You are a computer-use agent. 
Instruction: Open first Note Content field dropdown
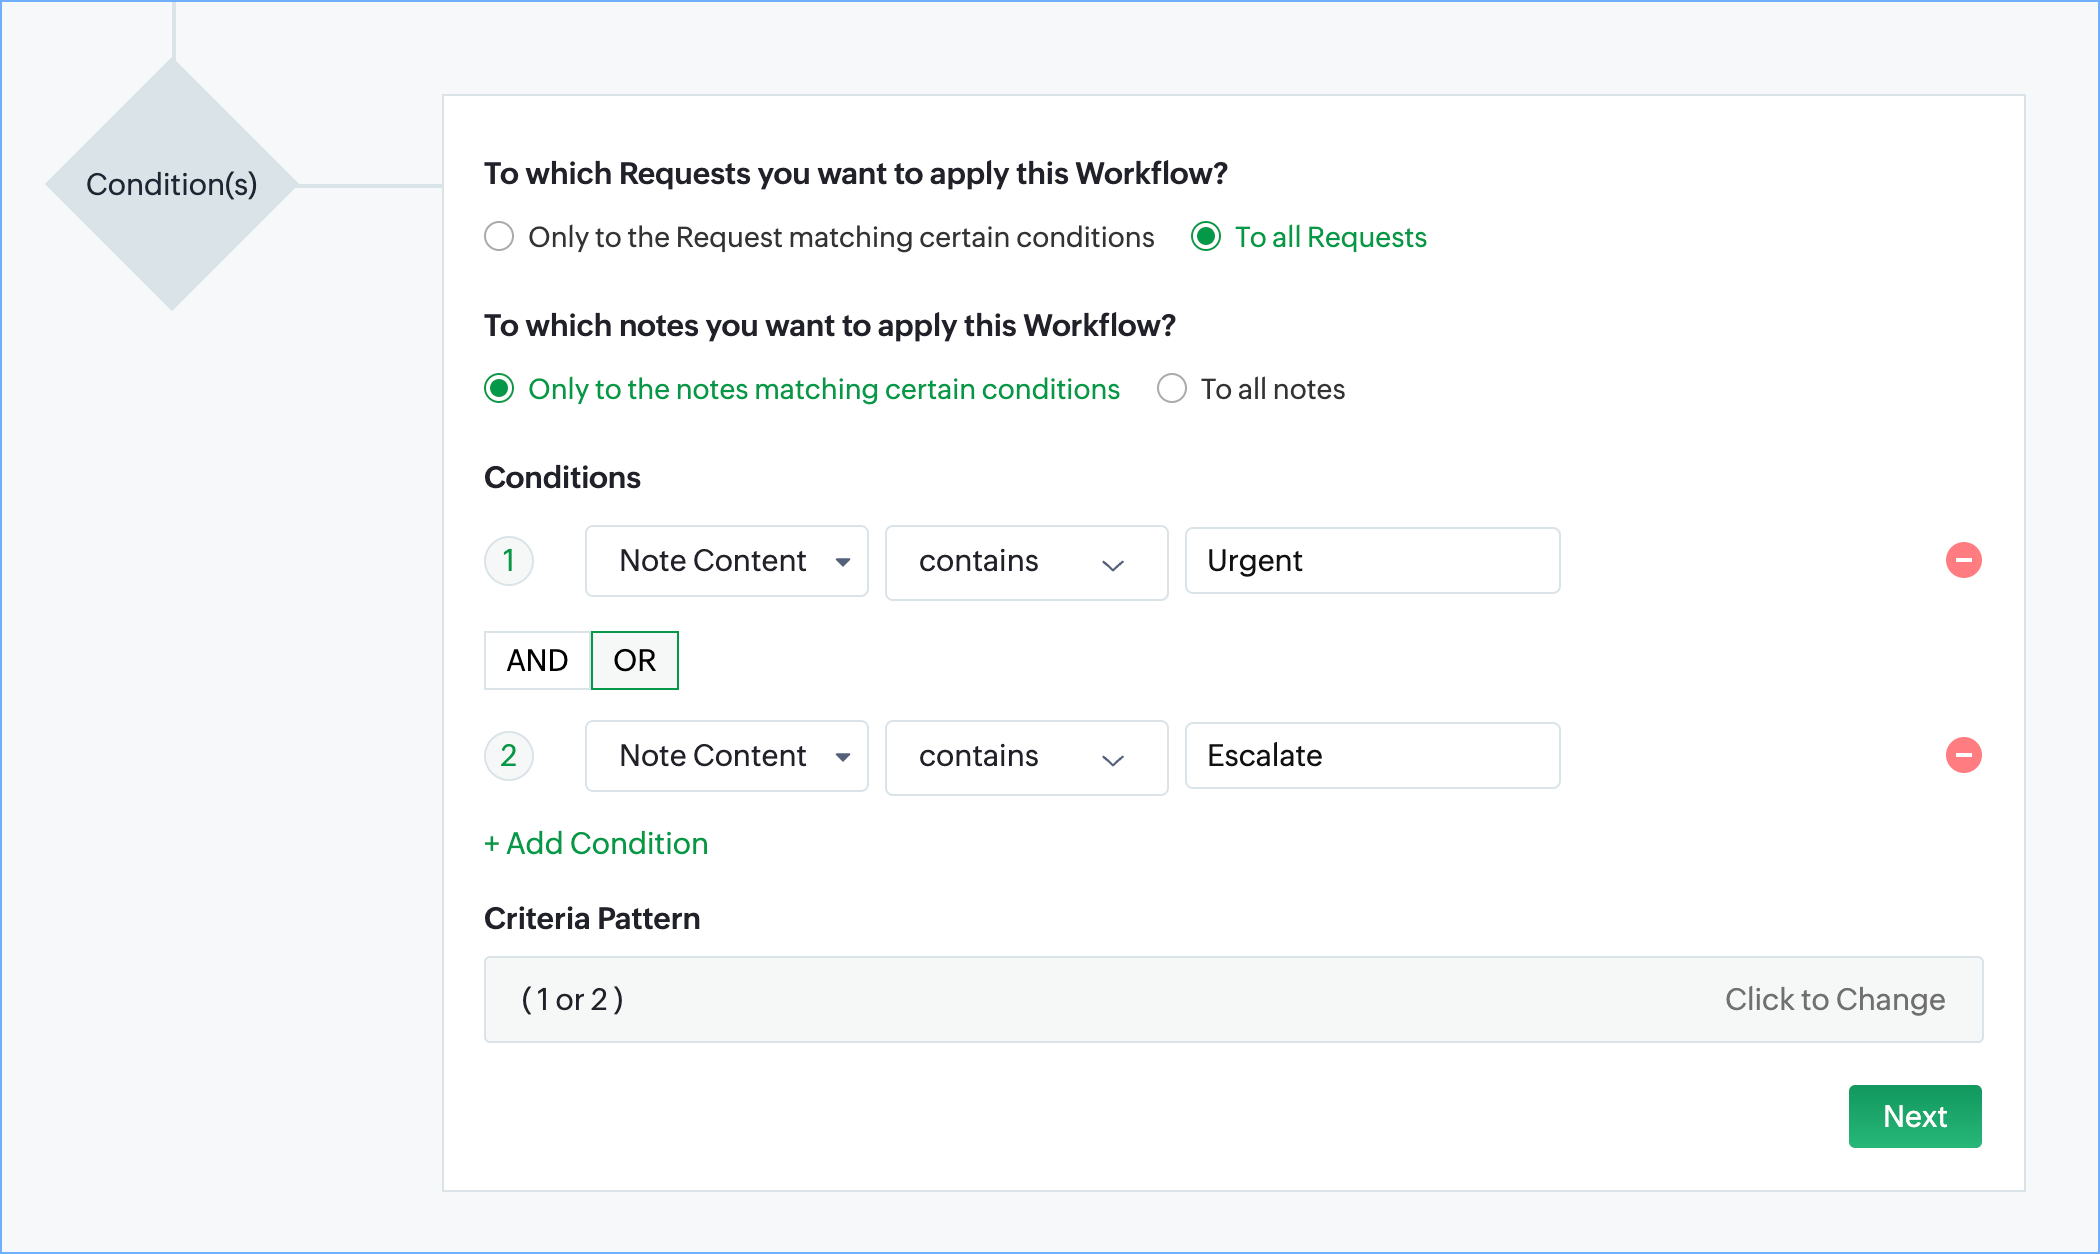click(727, 561)
